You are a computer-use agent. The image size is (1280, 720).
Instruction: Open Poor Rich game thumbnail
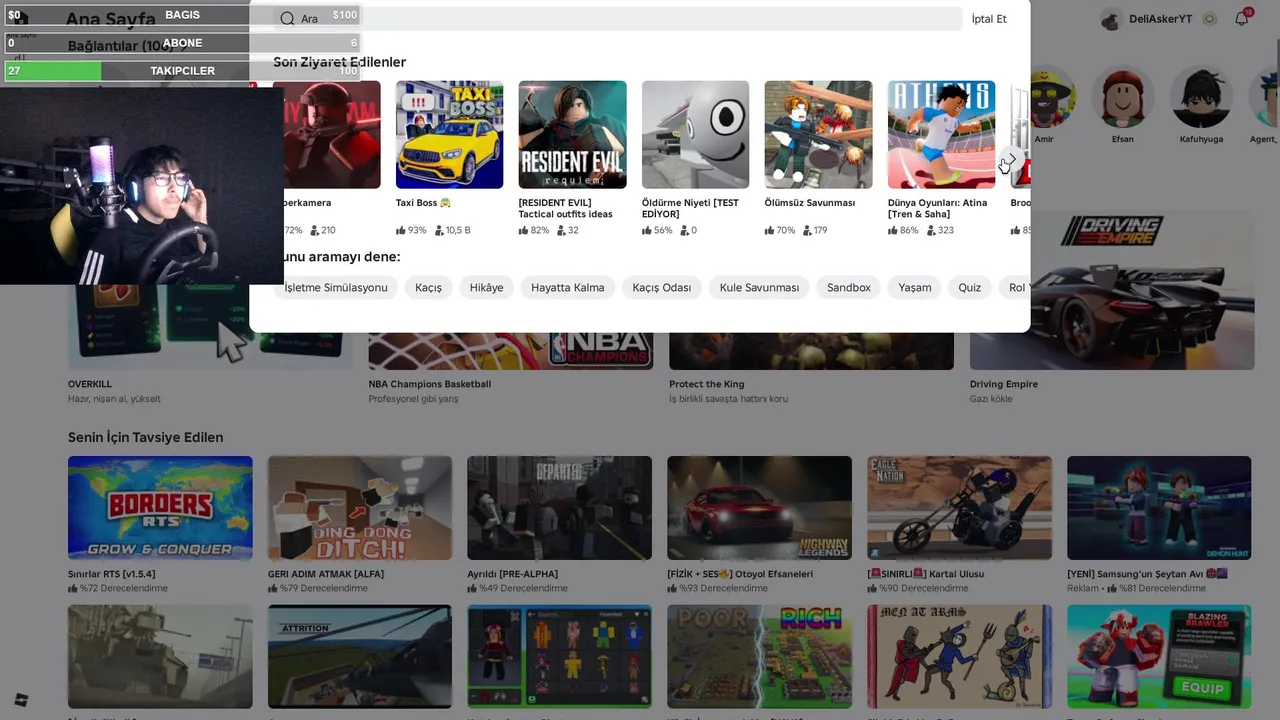(759, 656)
